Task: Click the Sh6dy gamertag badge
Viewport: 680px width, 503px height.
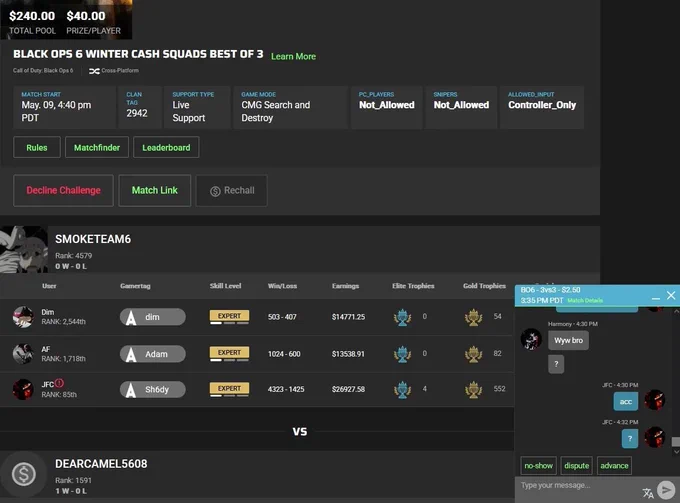Action: coord(153,389)
